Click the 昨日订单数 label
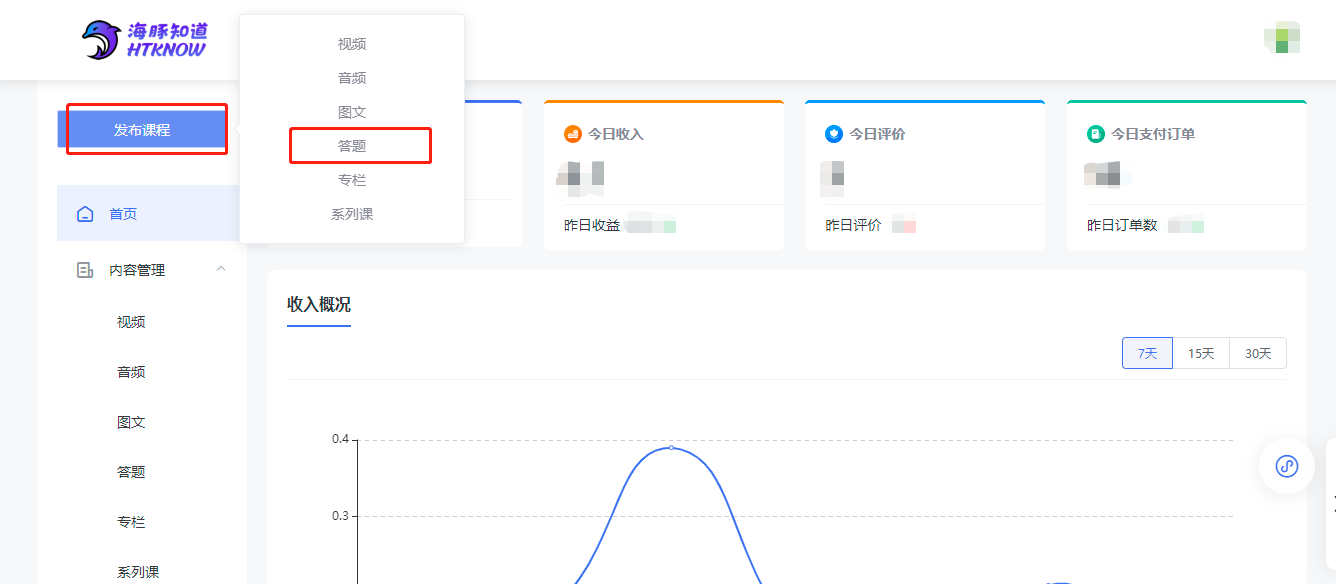This screenshot has height=584, width=1336. click(1122, 226)
